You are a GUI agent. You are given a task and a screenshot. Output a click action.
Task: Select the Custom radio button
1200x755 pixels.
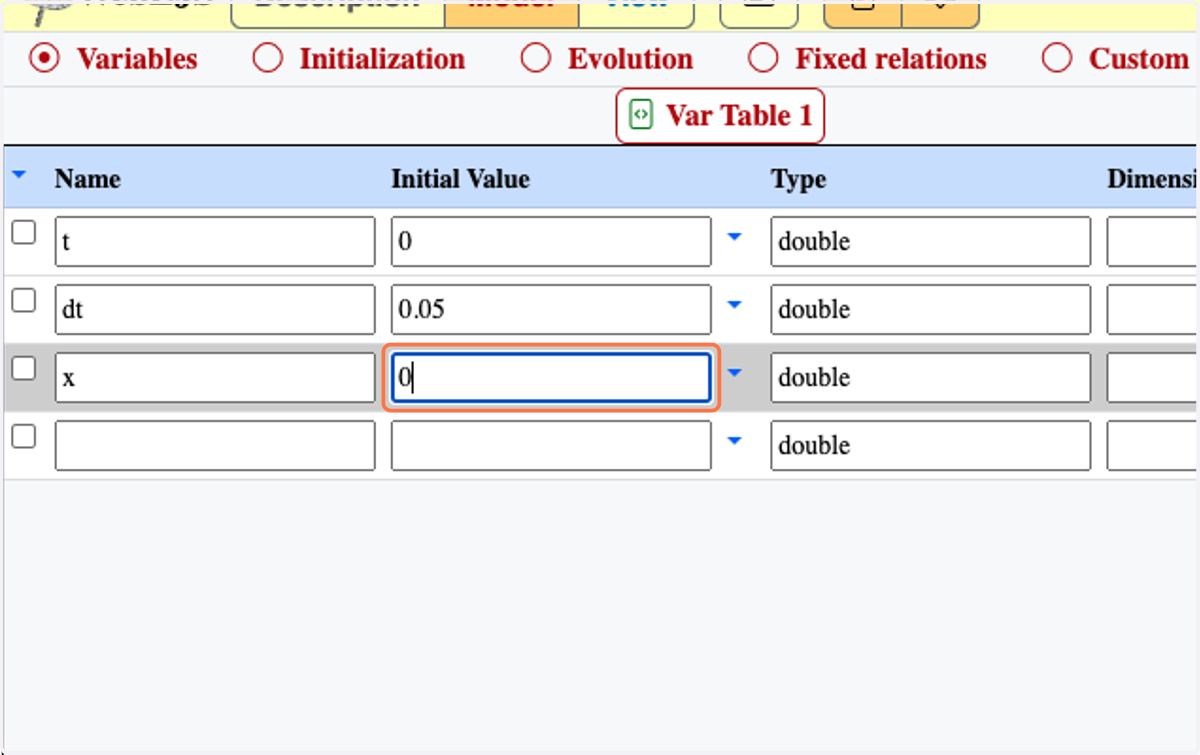[1057, 59]
